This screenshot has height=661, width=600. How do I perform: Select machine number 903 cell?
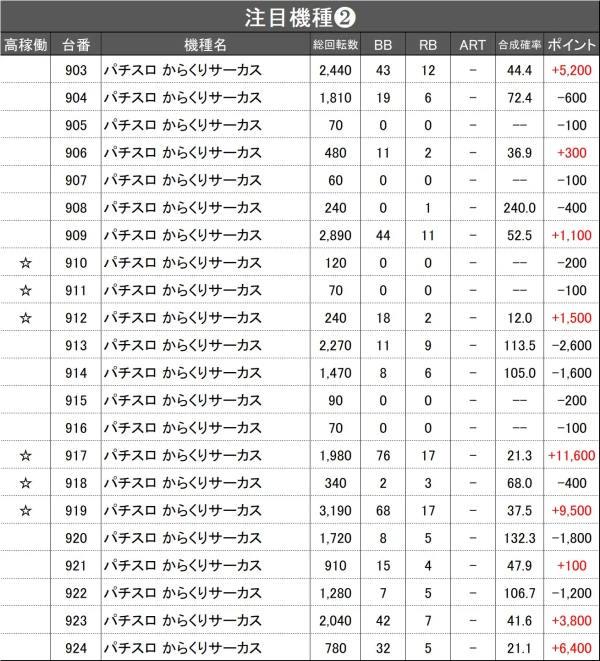coord(76,70)
